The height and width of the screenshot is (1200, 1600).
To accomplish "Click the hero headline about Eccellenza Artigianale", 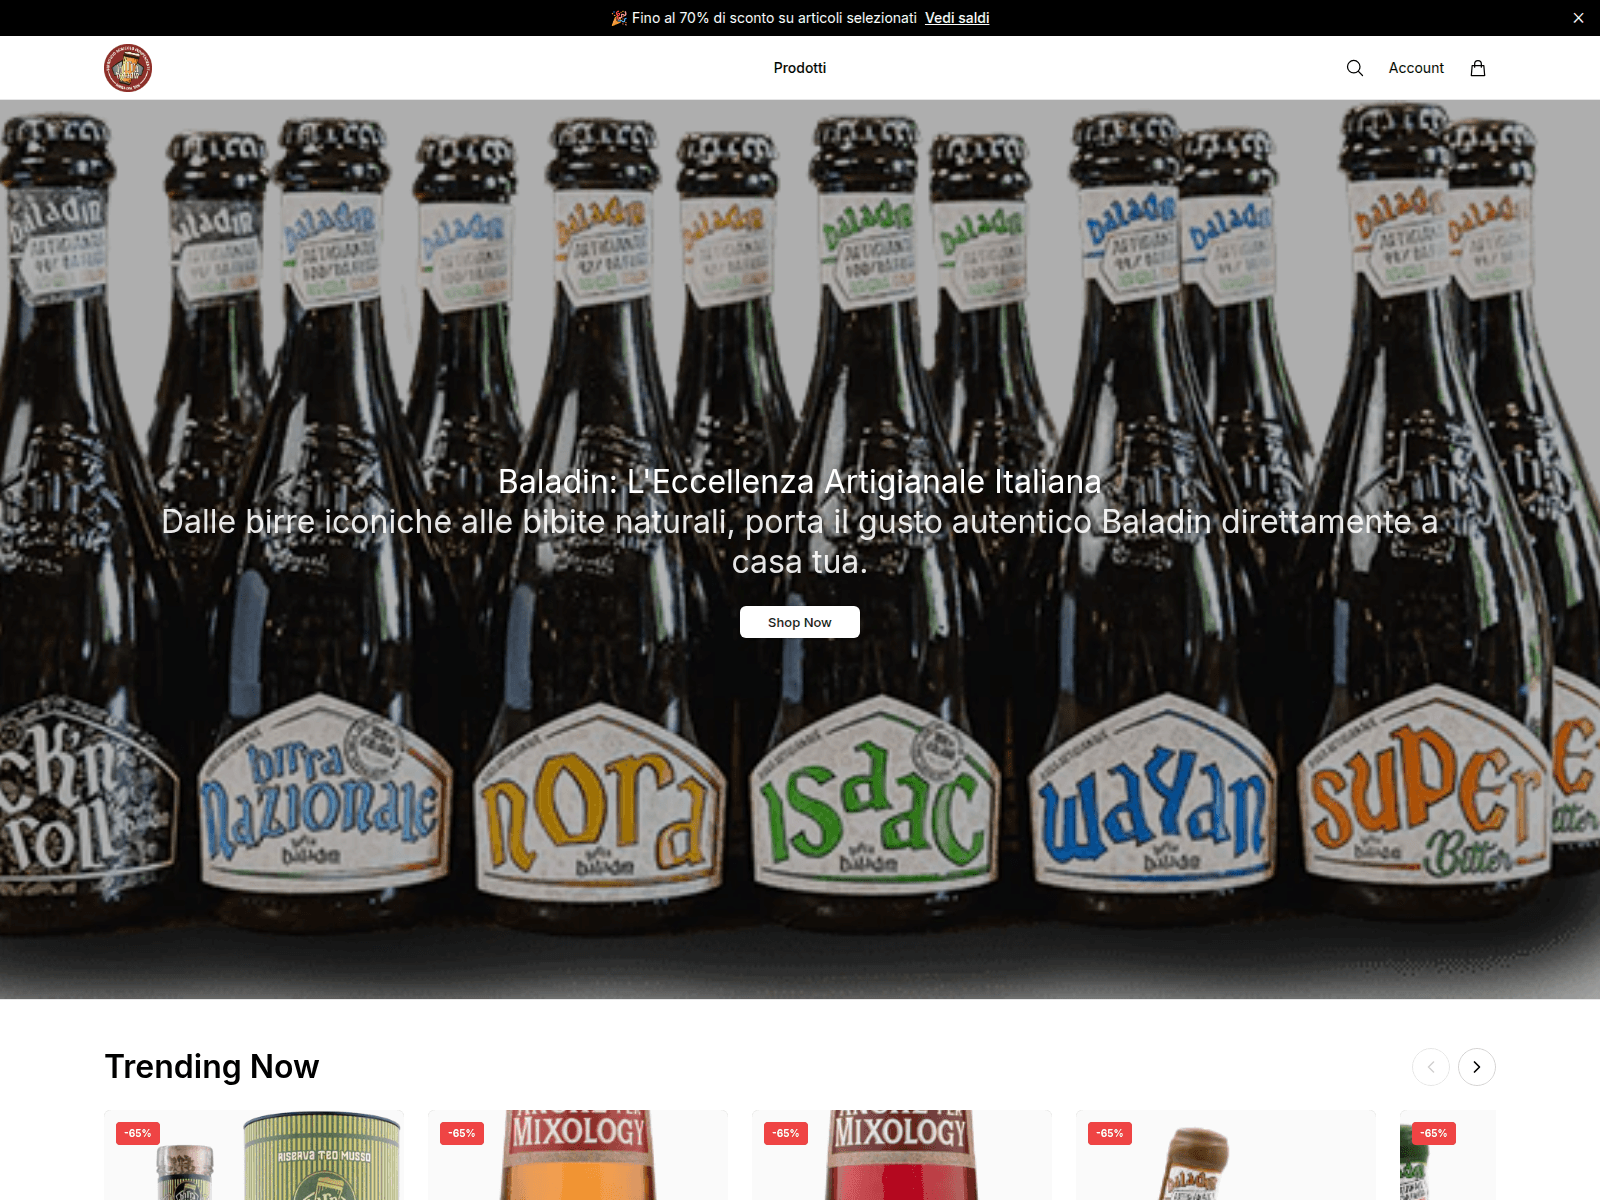I will (x=800, y=482).
